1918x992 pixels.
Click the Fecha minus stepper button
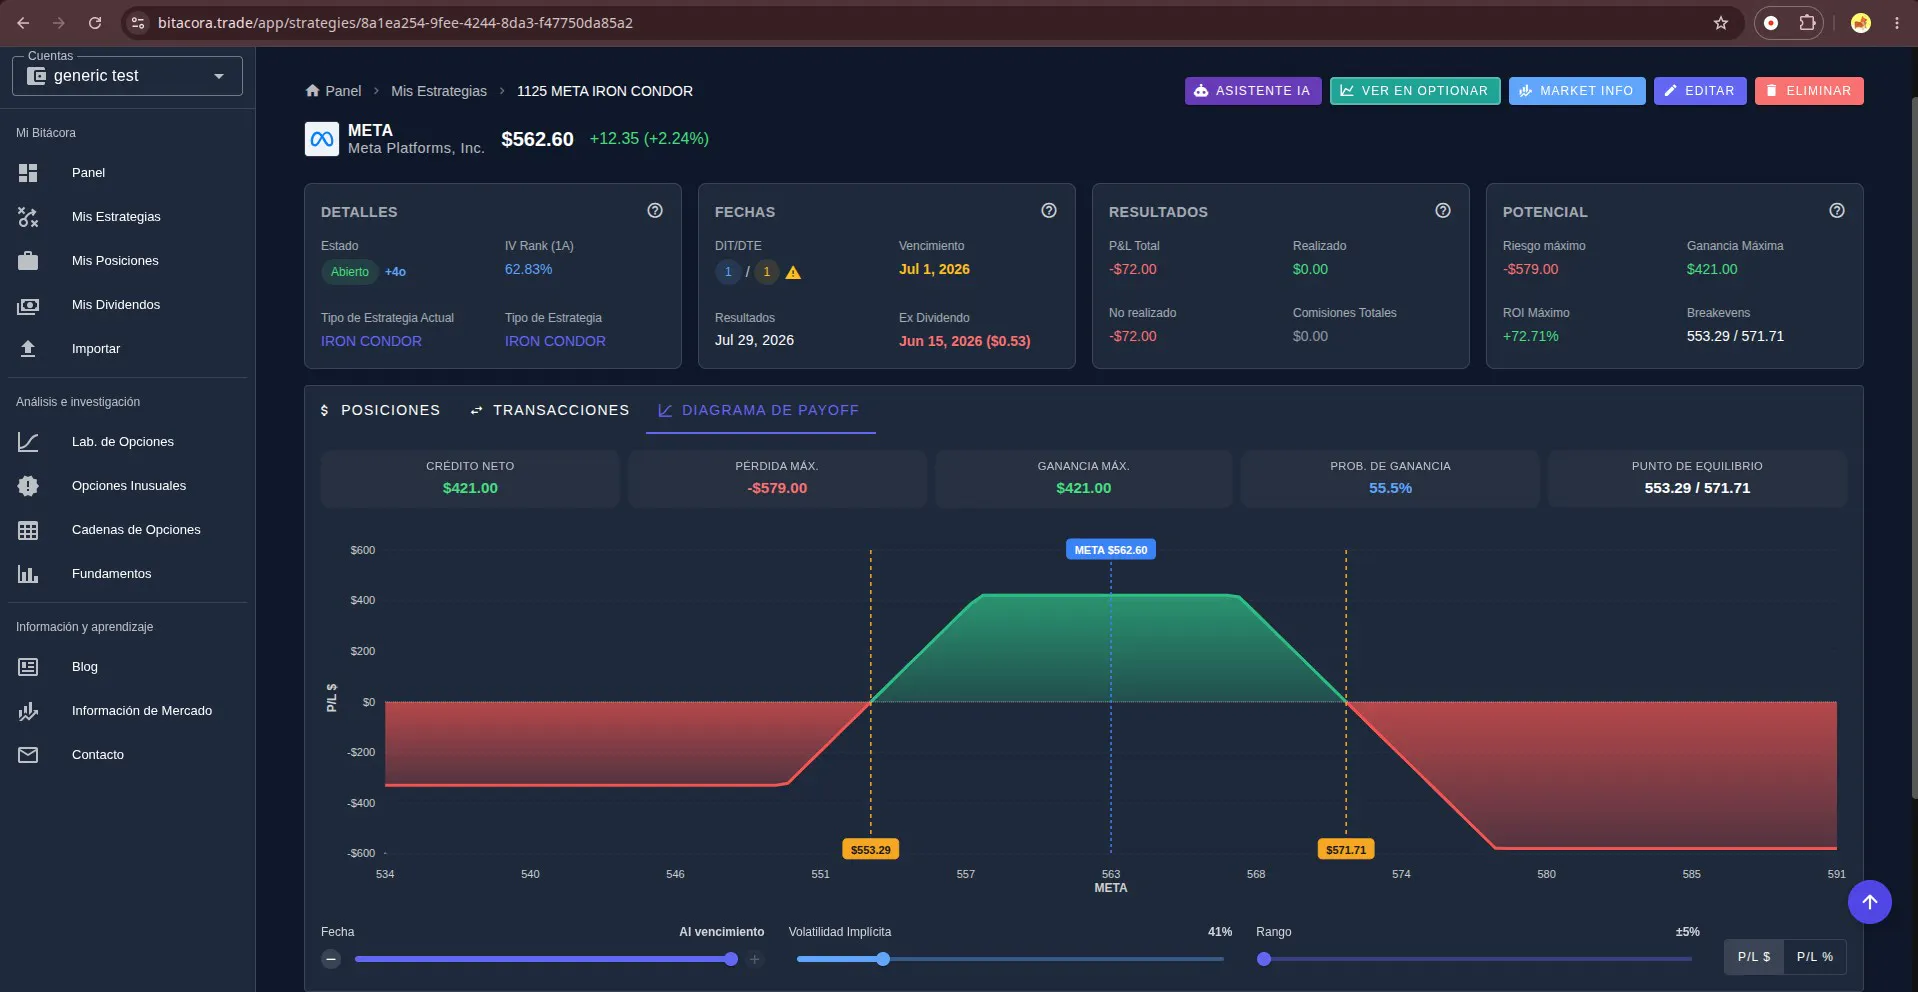(331, 959)
